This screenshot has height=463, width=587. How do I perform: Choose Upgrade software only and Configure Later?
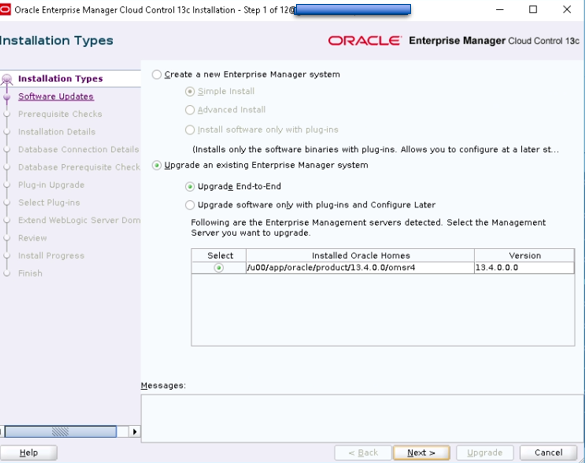point(190,205)
